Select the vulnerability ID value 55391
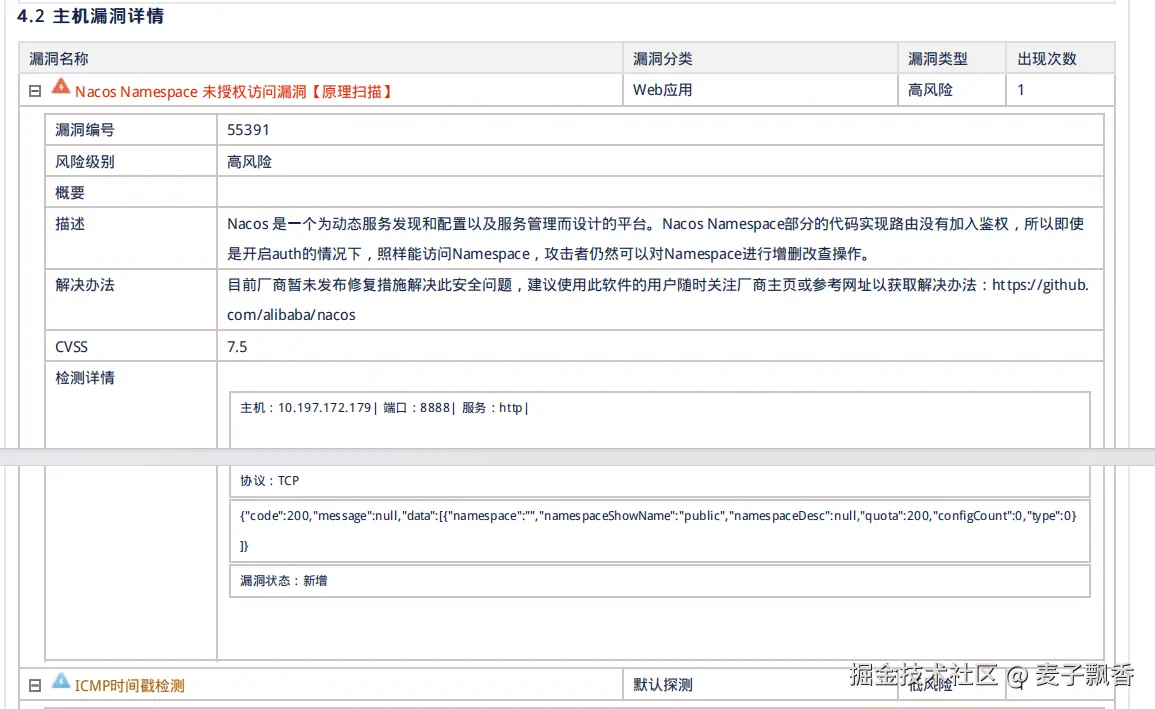Screen dimensions: 1155x709 (248, 130)
